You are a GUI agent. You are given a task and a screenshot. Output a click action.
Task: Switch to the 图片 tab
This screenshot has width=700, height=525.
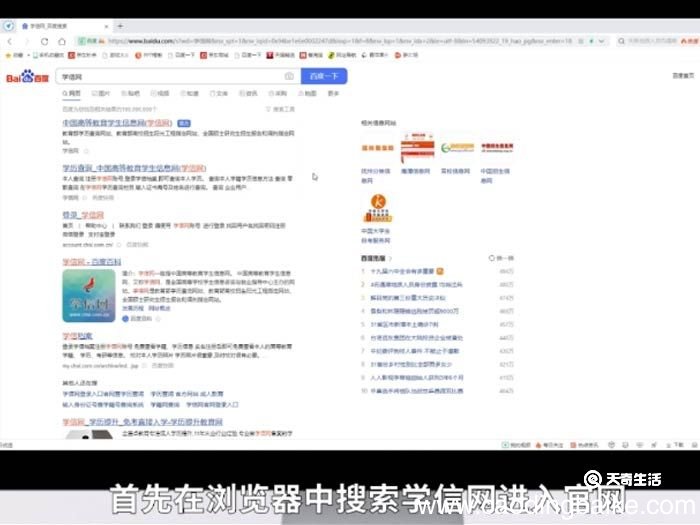tap(101, 93)
